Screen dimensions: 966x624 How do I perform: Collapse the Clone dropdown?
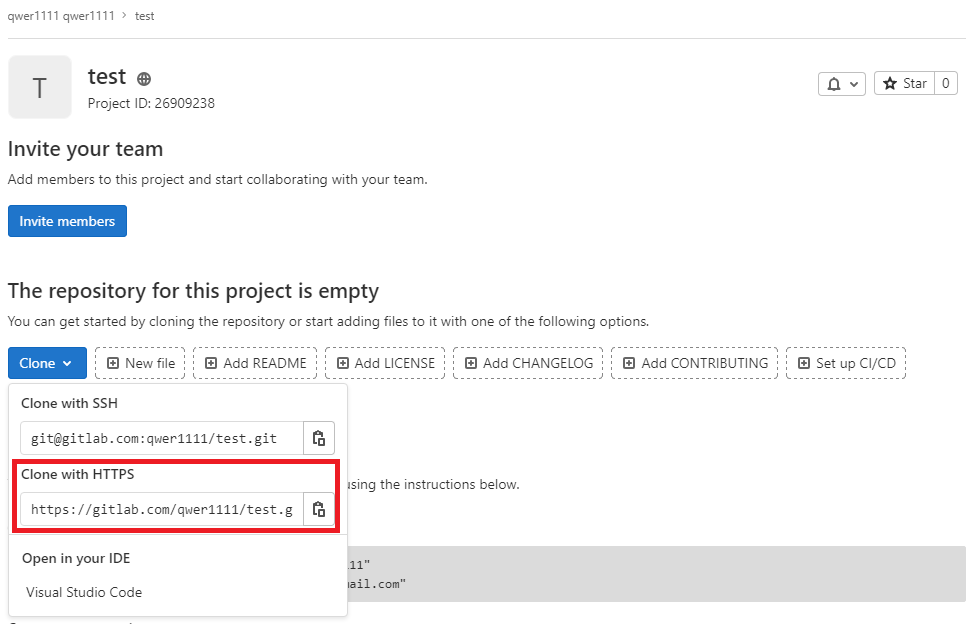46,362
